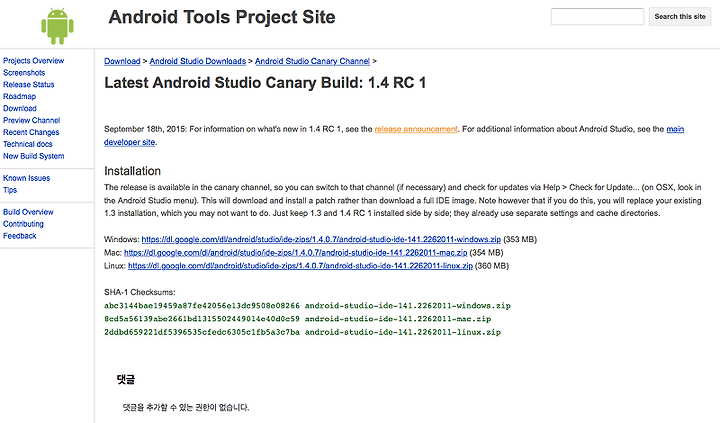Image resolution: width=720 pixels, height=423 pixels.
Task: Select Download in the sidebar
Action: click(20, 108)
